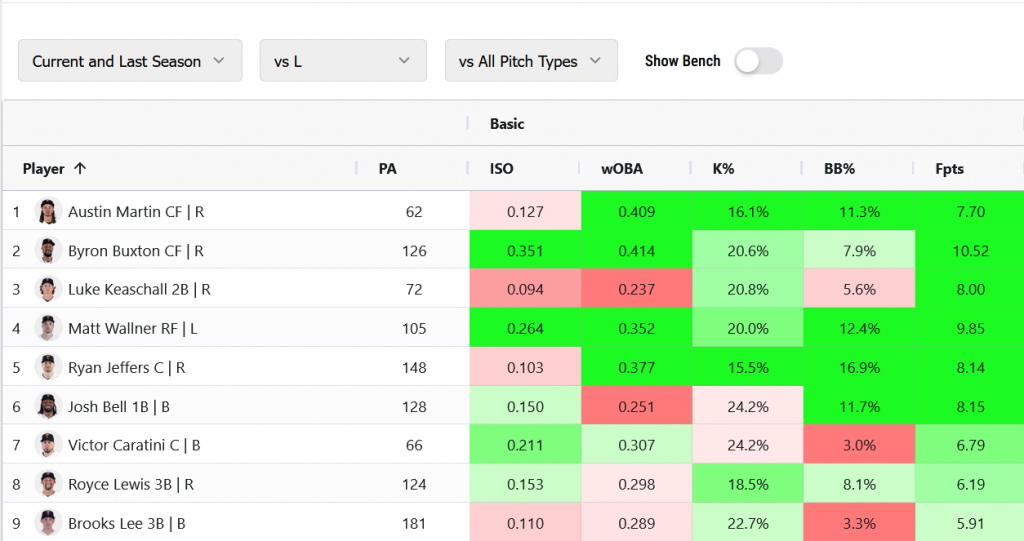Screen dimensions: 1024x541
Task: Click Josh Bell's player headshot
Action: click(x=48, y=406)
